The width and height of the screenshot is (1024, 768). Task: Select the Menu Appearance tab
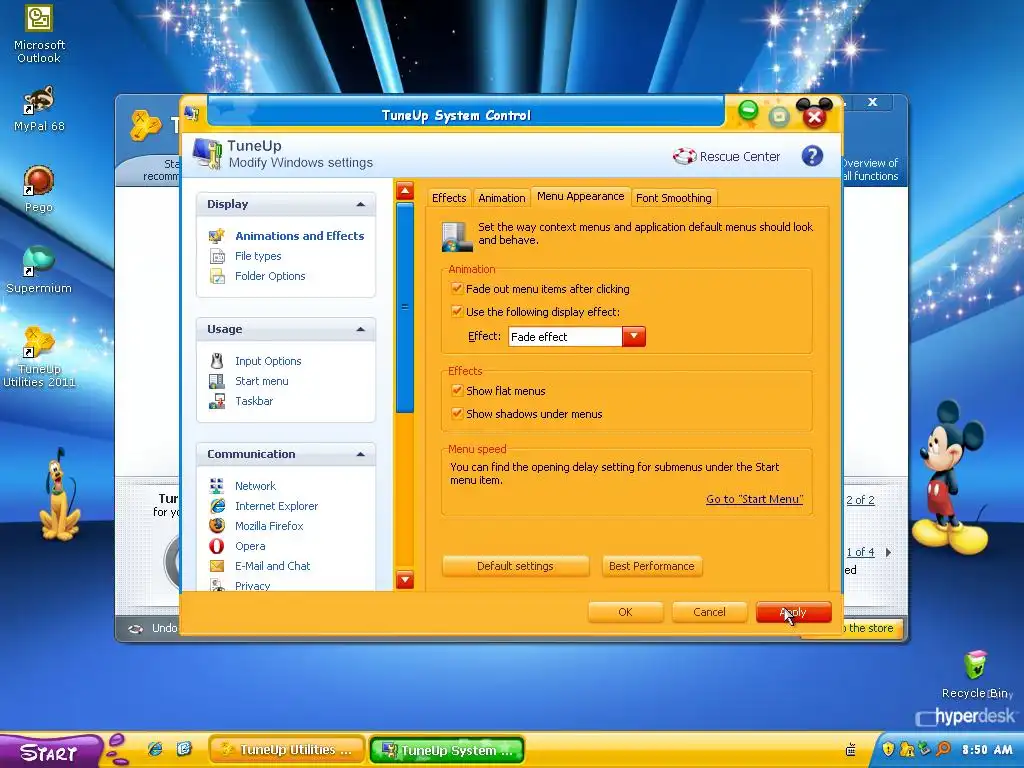pyautogui.click(x=581, y=196)
